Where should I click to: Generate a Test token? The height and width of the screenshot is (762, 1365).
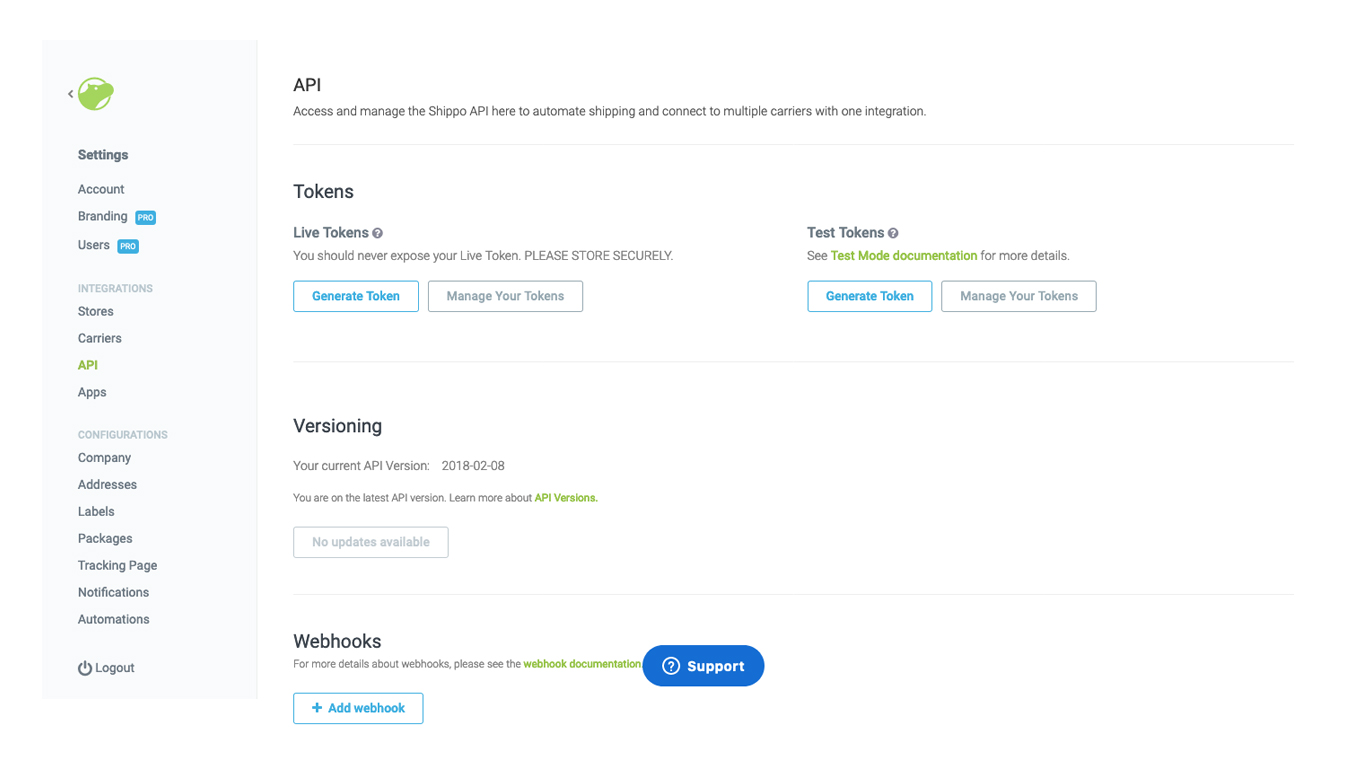(869, 296)
